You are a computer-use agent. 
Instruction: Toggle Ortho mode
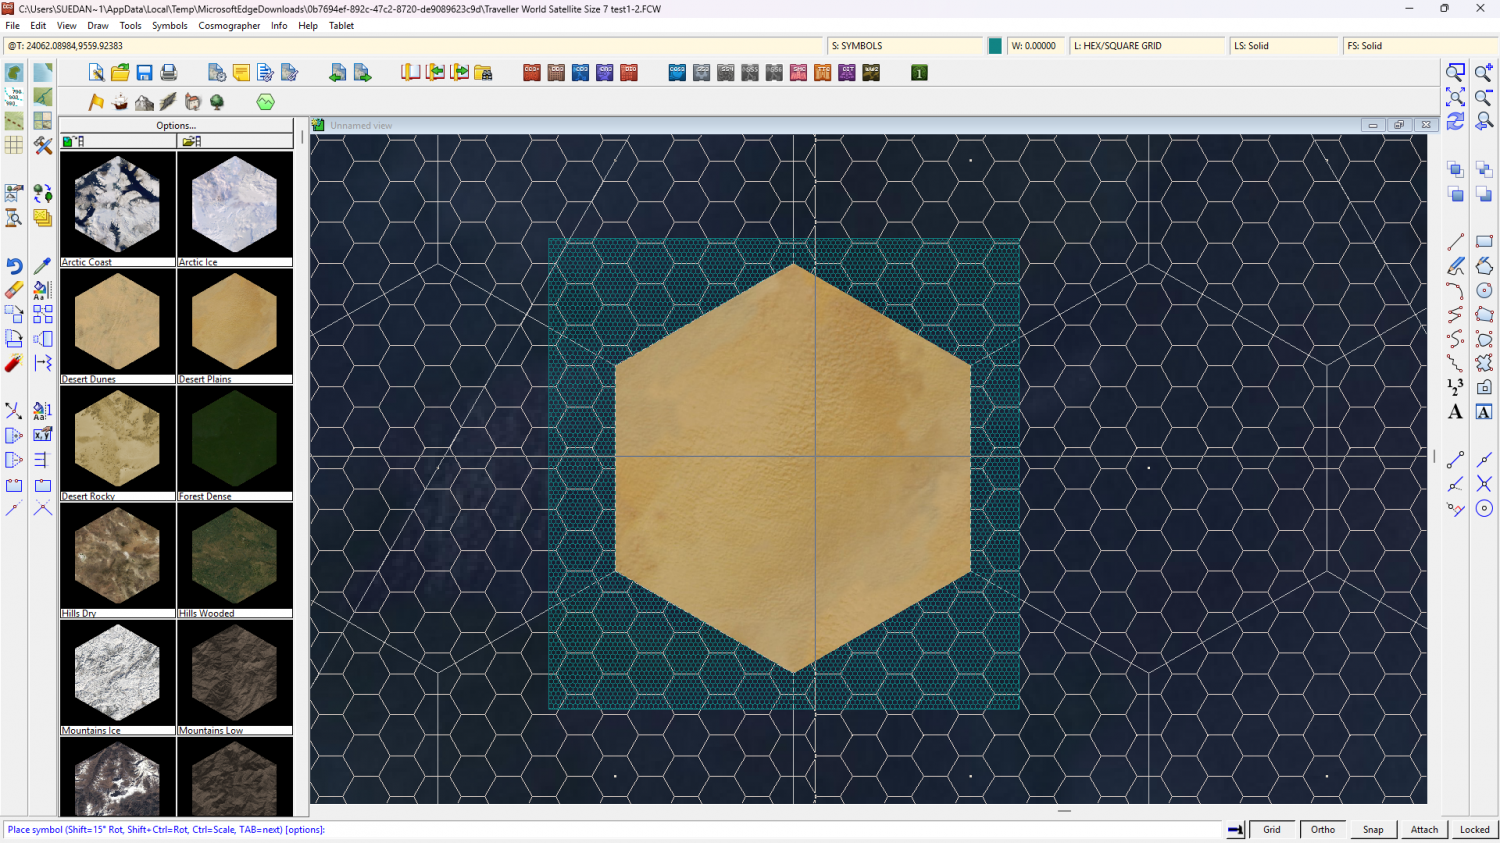coord(1322,829)
